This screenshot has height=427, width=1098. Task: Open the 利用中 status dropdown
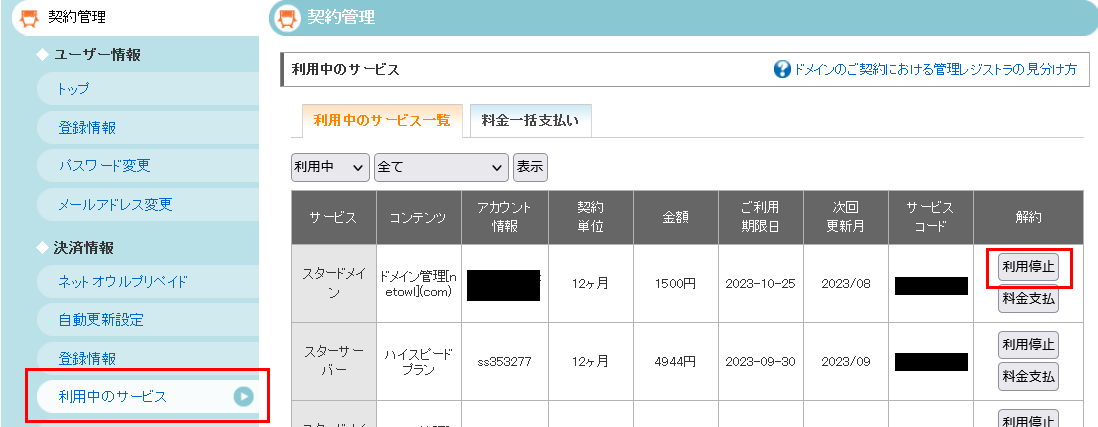pyautogui.click(x=329, y=167)
